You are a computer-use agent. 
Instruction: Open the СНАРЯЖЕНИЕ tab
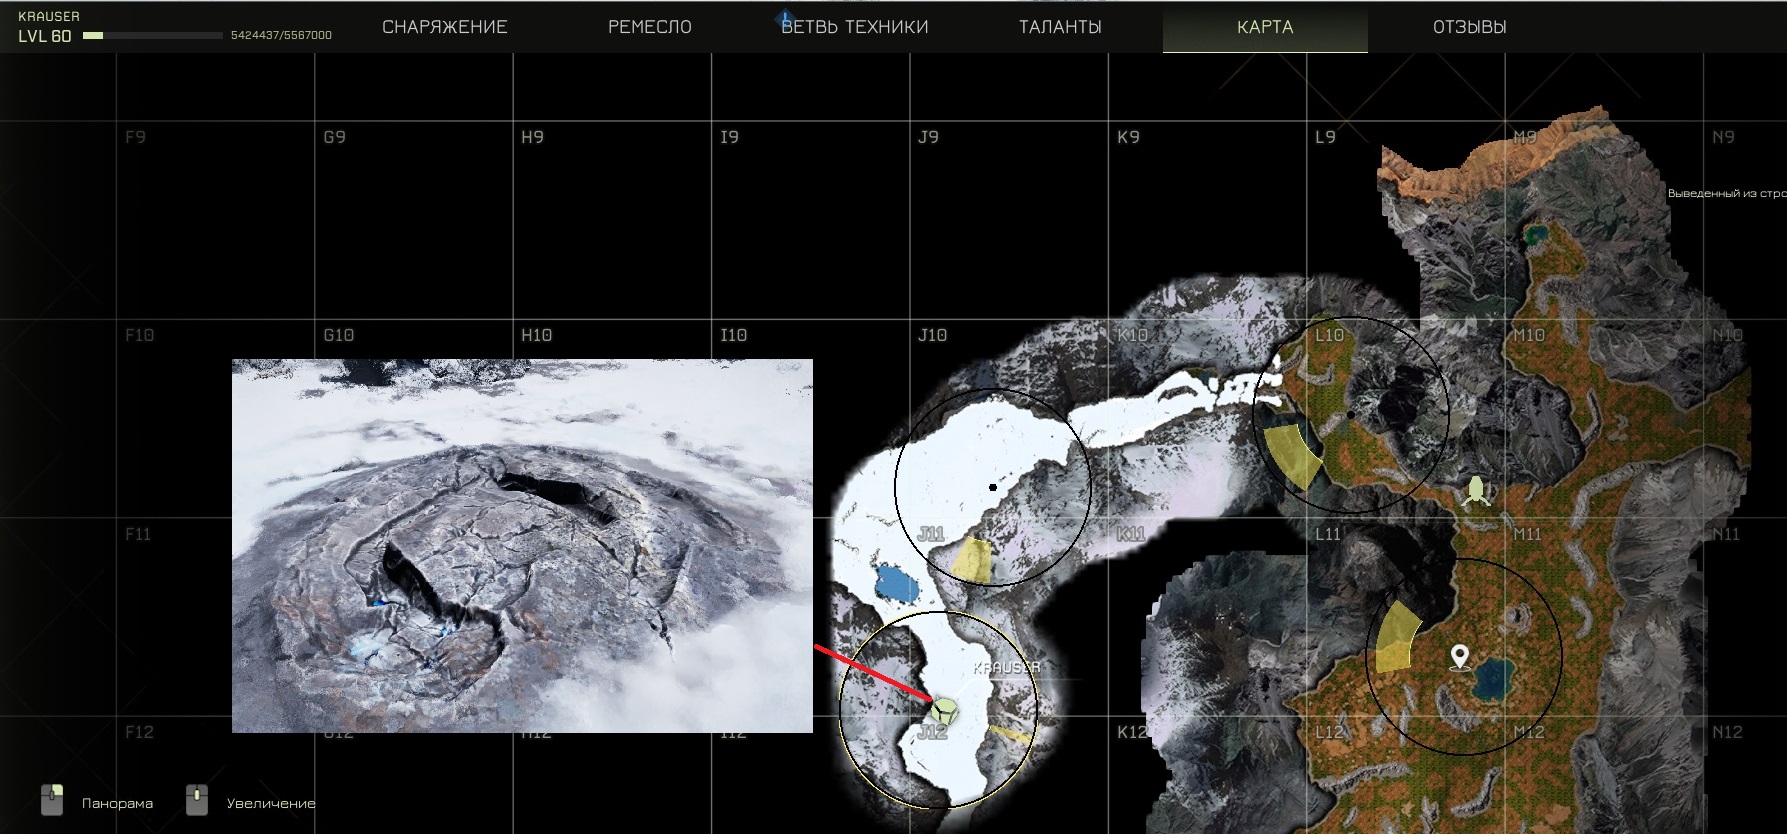coord(445,27)
